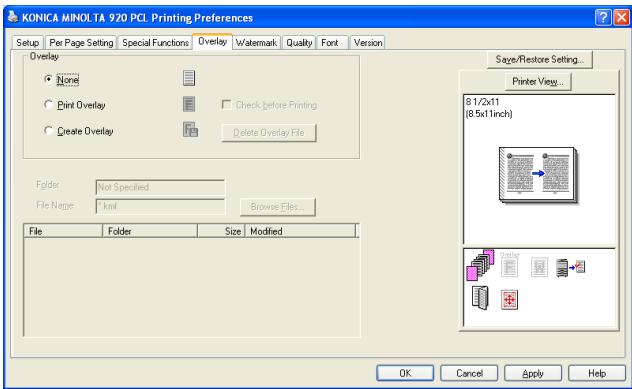Toggle Check before Printing checkbox

click(x=227, y=105)
